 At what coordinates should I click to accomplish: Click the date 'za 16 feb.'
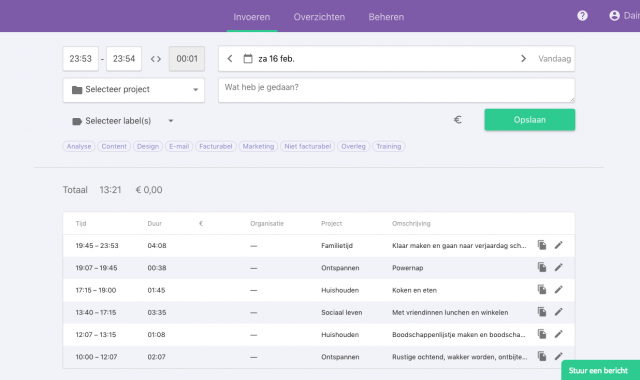pos(276,59)
